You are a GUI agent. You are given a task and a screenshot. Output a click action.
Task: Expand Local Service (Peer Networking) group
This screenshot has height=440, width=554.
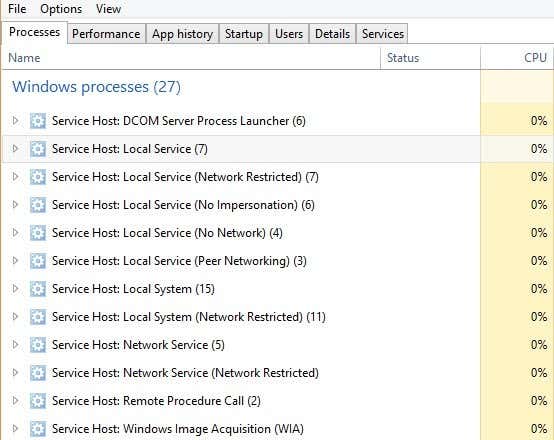pos(15,260)
